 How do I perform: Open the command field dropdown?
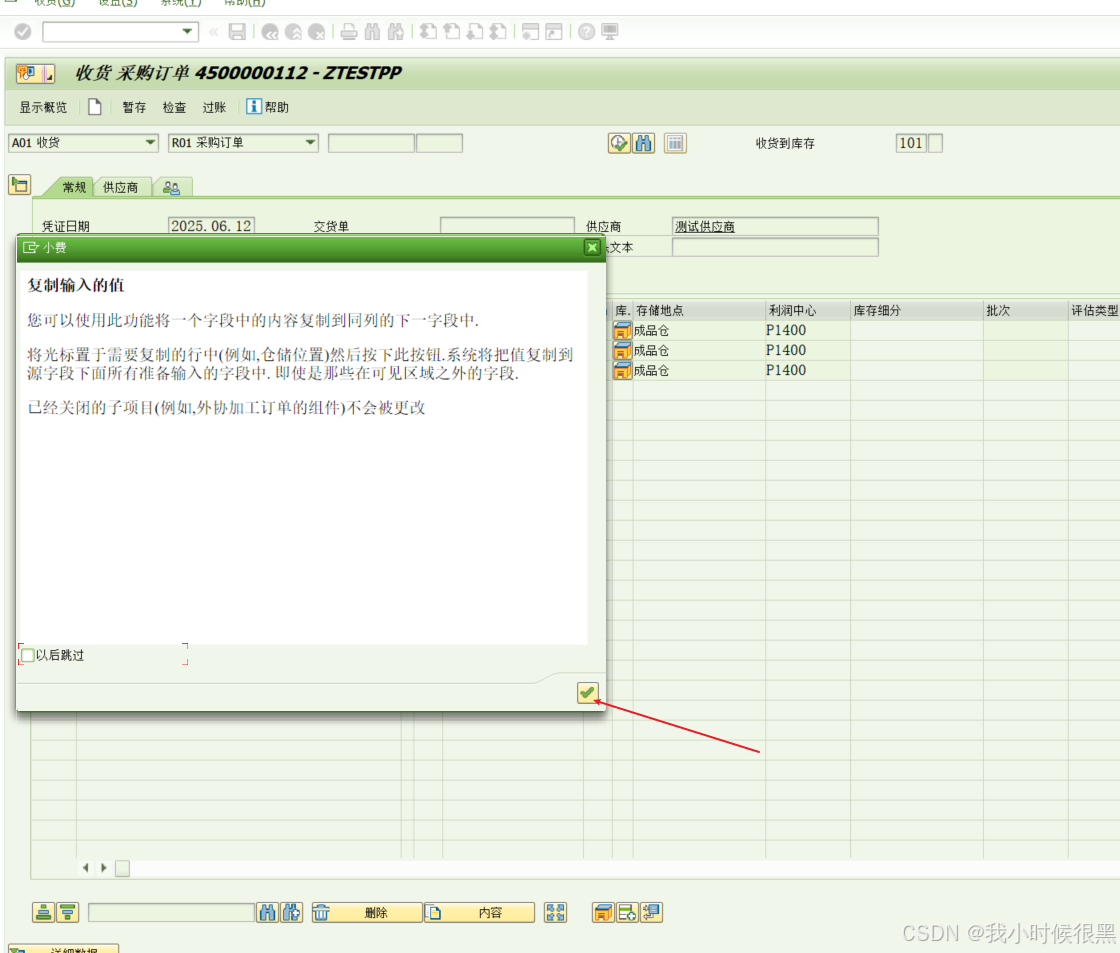click(187, 31)
